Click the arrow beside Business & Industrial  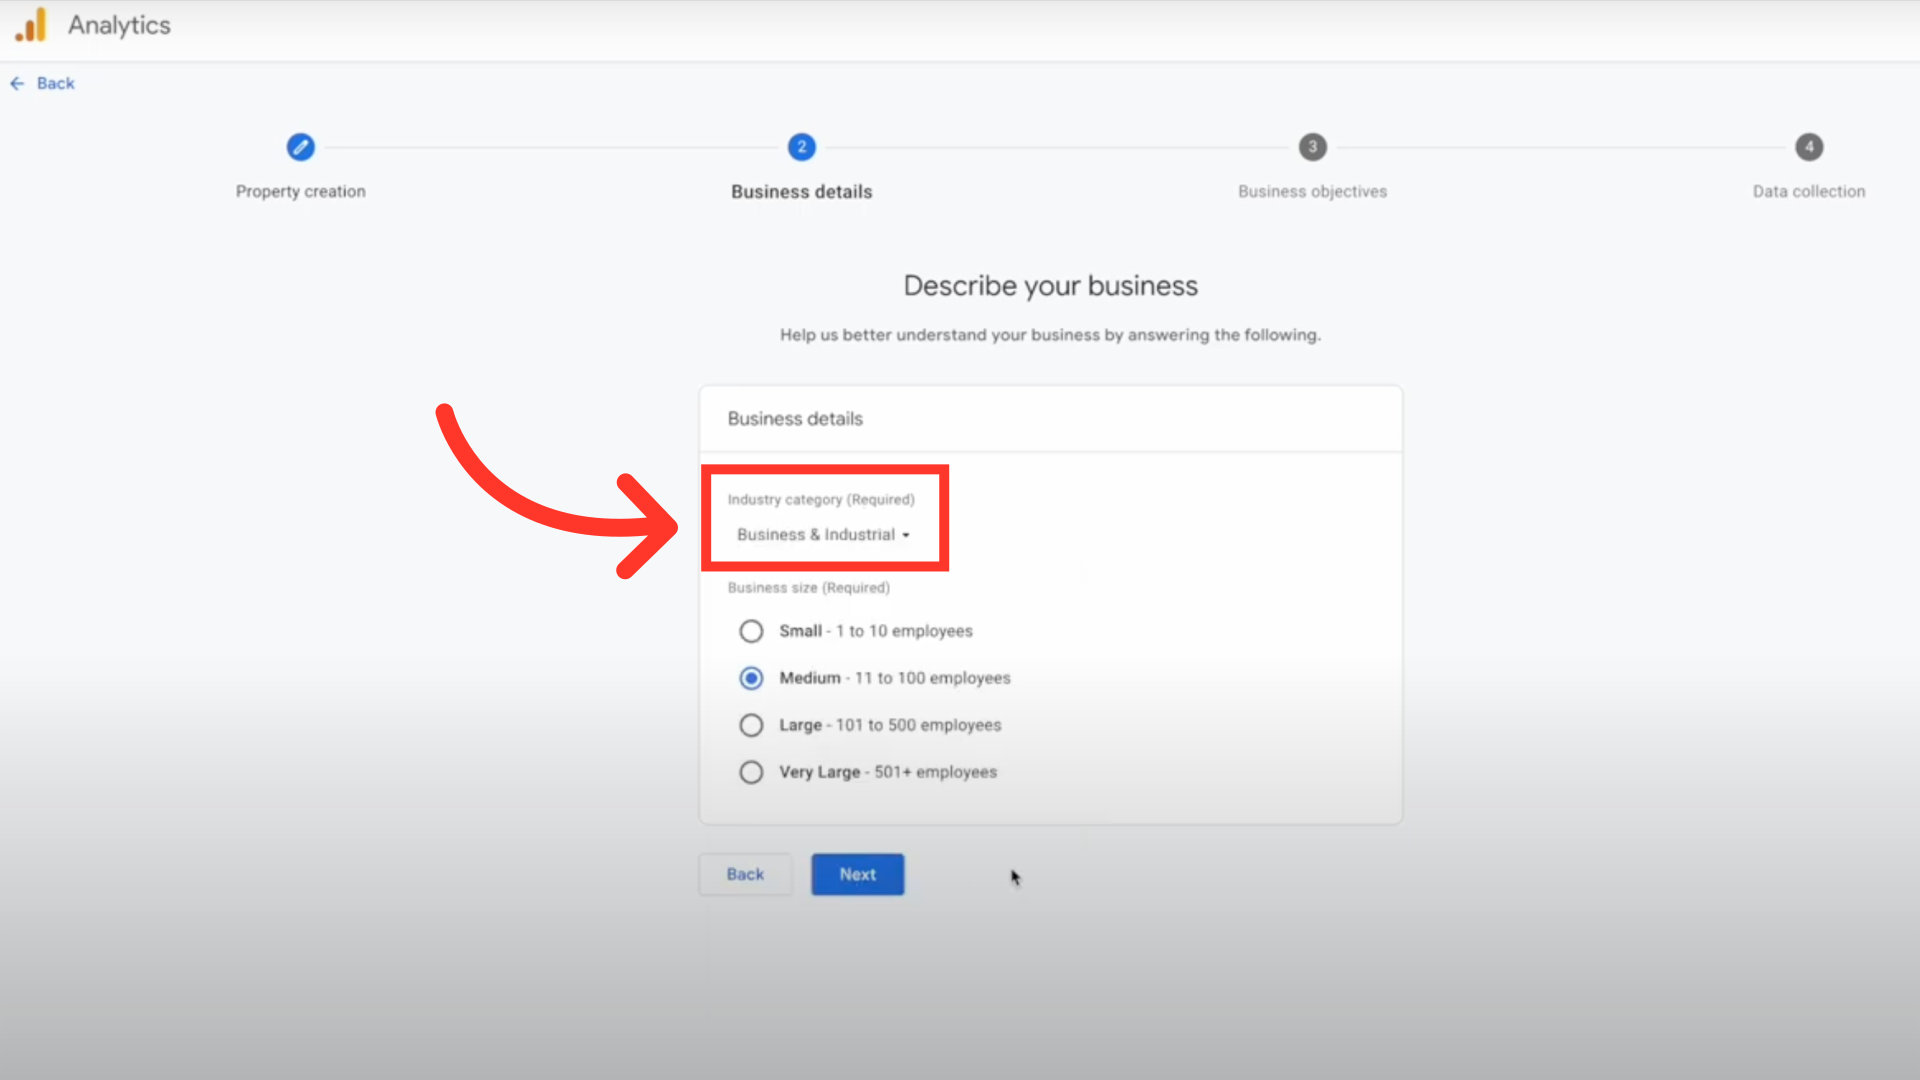coord(906,536)
